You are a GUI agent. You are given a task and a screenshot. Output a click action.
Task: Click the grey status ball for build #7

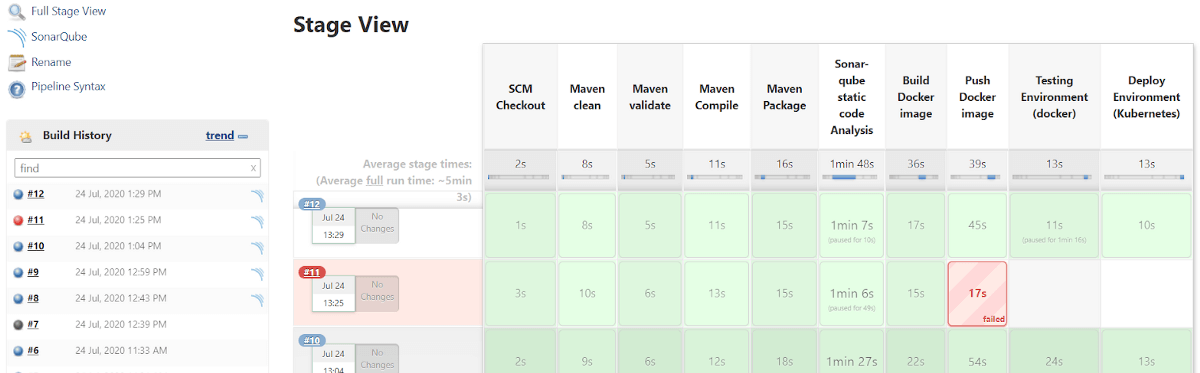(18, 324)
